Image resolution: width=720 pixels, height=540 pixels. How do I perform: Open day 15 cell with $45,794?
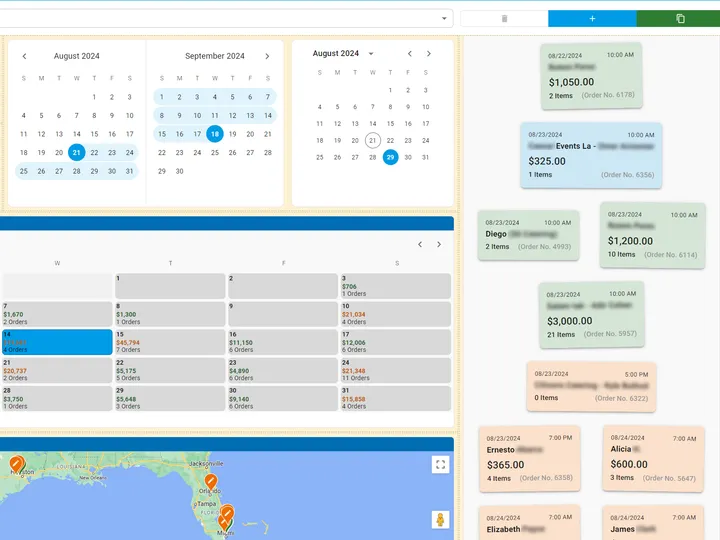tap(170, 342)
